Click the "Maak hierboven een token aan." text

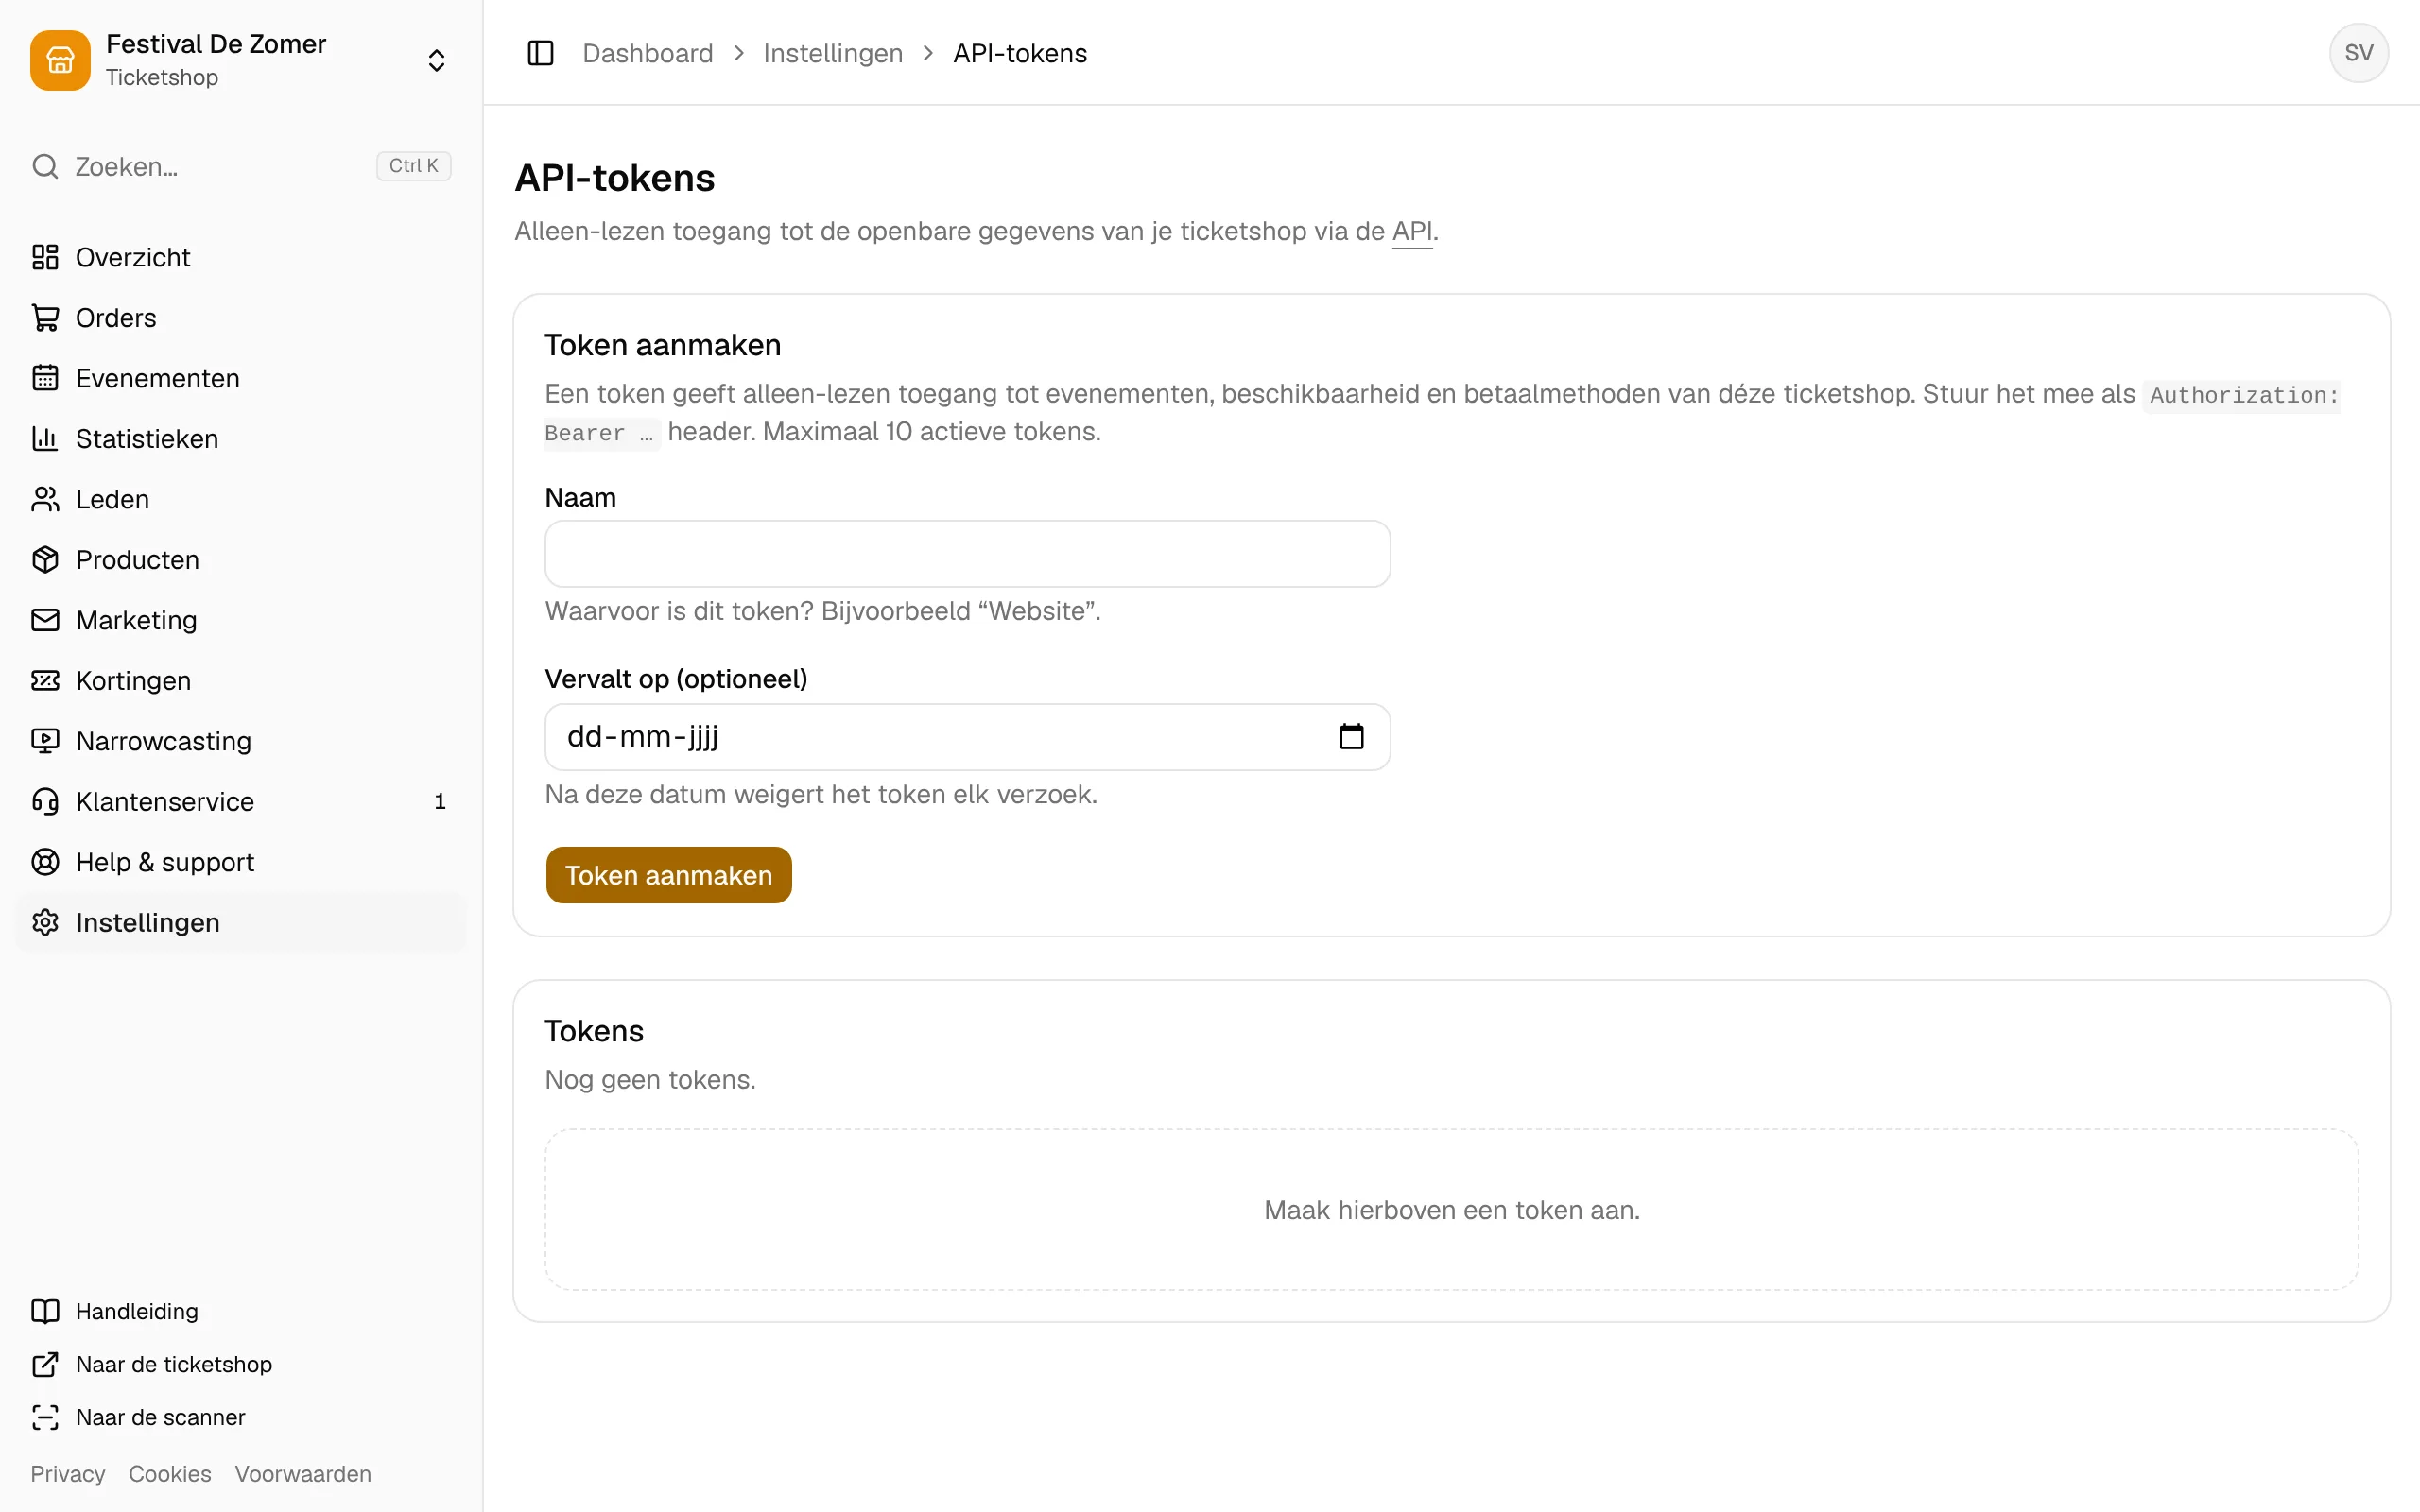click(x=1451, y=1210)
